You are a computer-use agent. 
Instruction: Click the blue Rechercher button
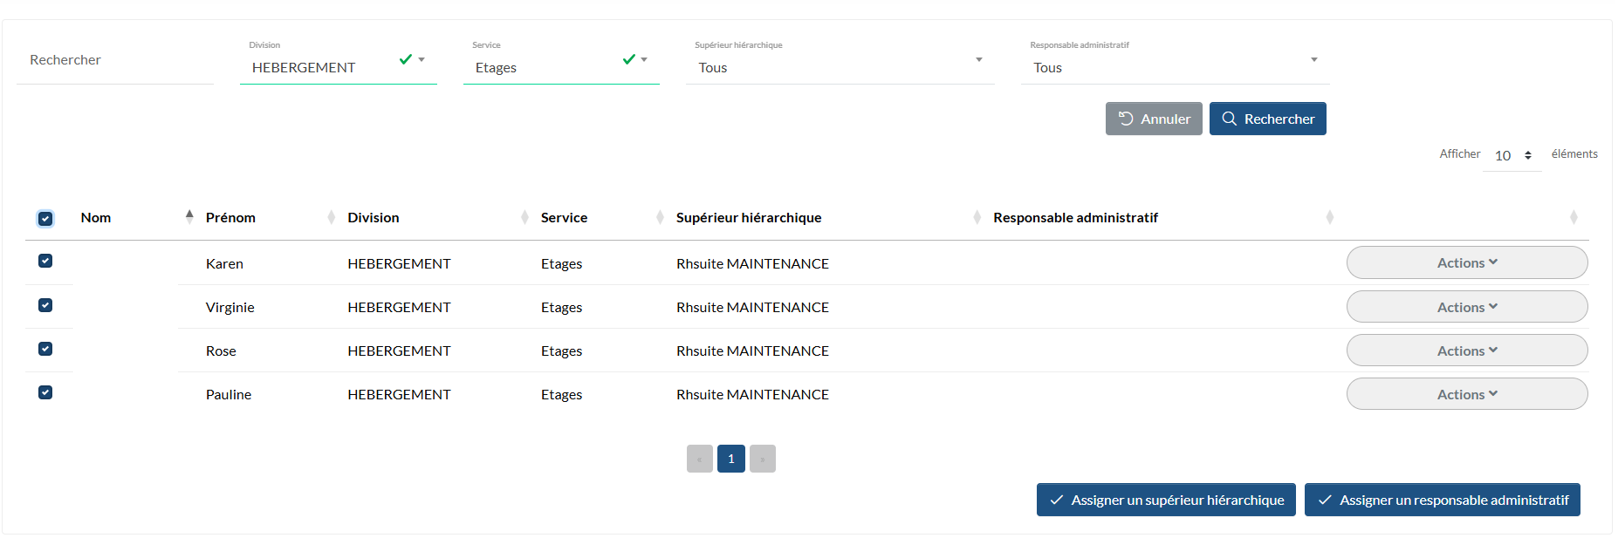(x=1268, y=118)
